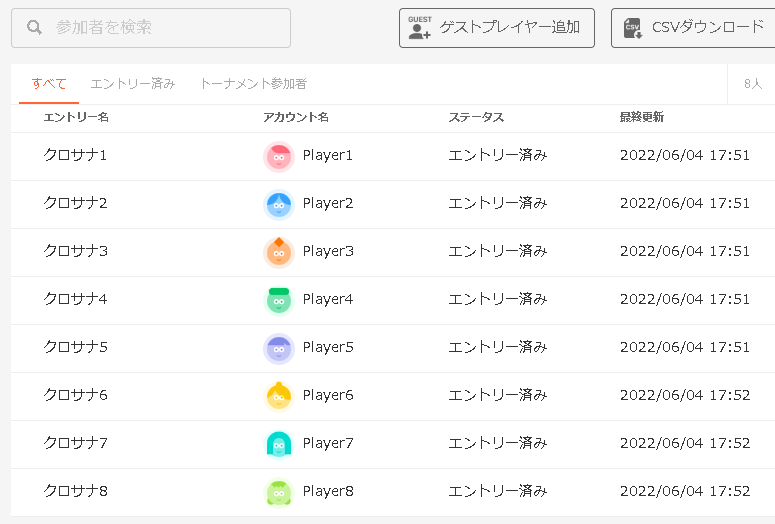The width and height of the screenshot is (775, 524).
Task: Click Player2's blue avatar icon
Action: 279,204
